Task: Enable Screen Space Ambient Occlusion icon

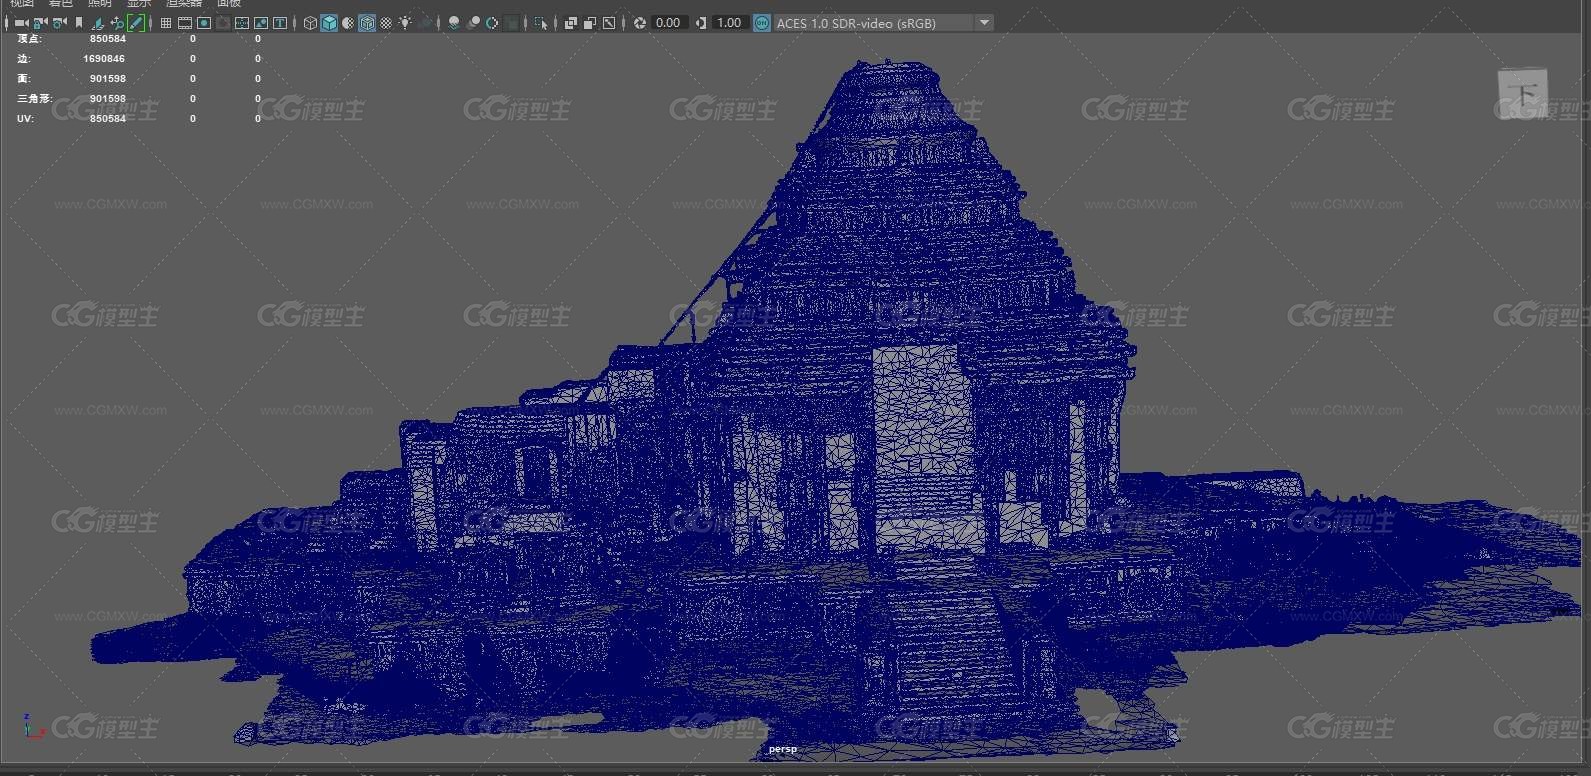Action: point(454,23)
